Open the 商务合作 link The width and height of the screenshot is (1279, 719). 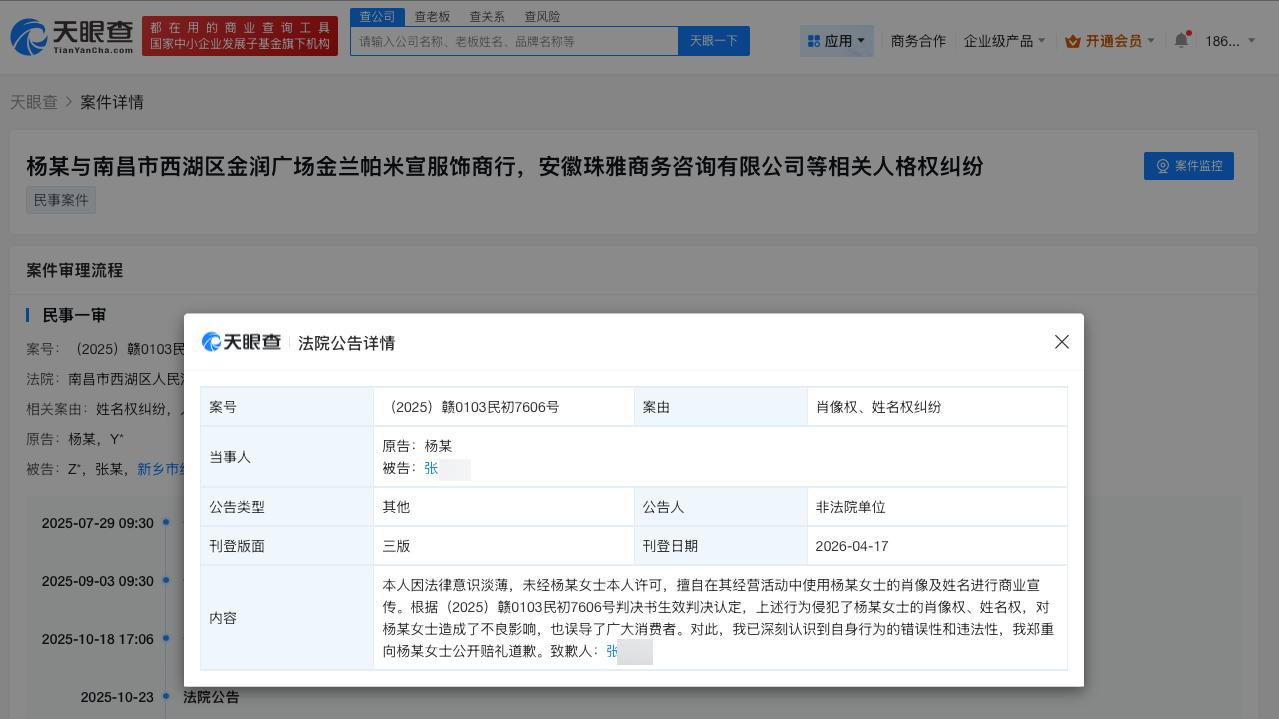click(917, 41)
